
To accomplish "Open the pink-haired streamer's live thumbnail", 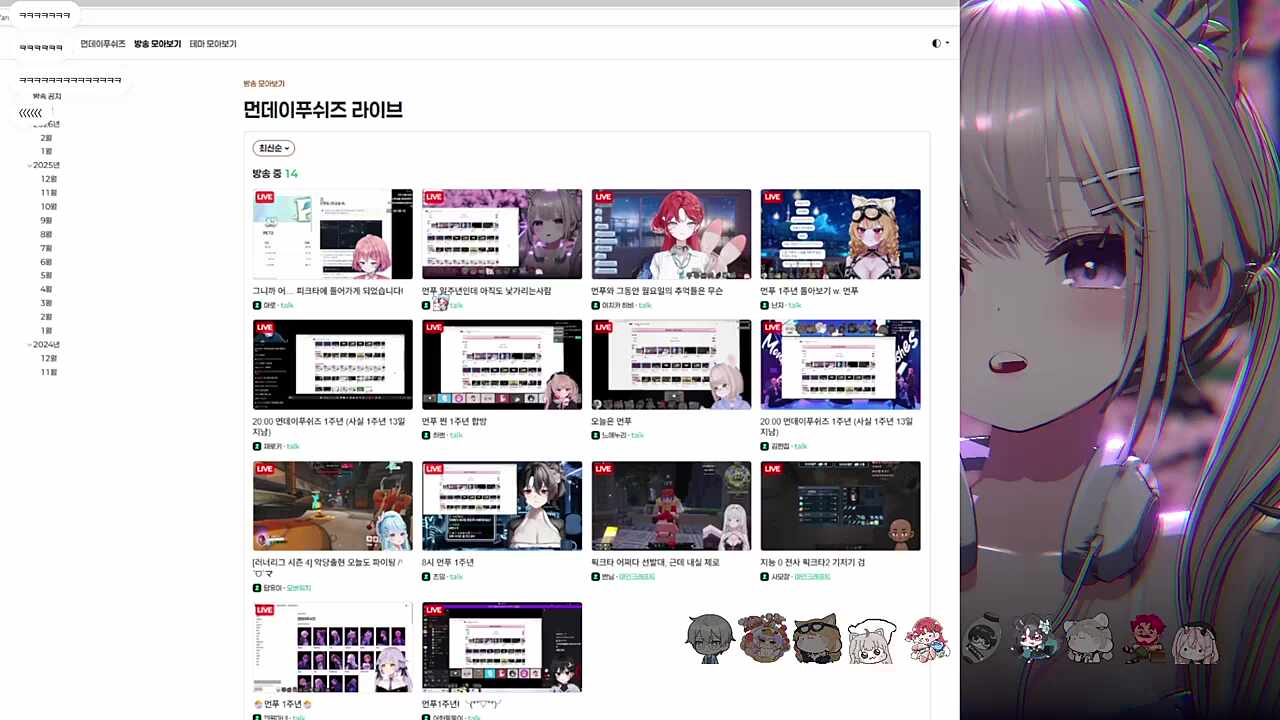I will [332, 234].
